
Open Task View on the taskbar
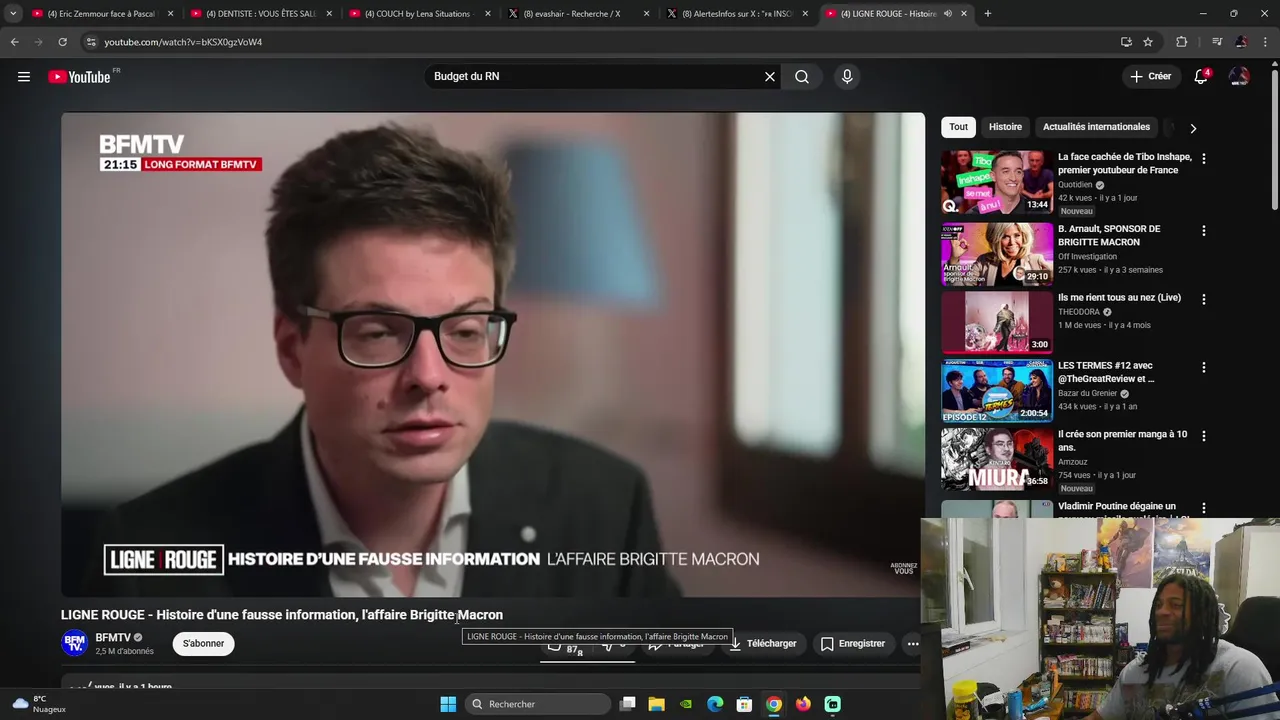pos(627,704)
